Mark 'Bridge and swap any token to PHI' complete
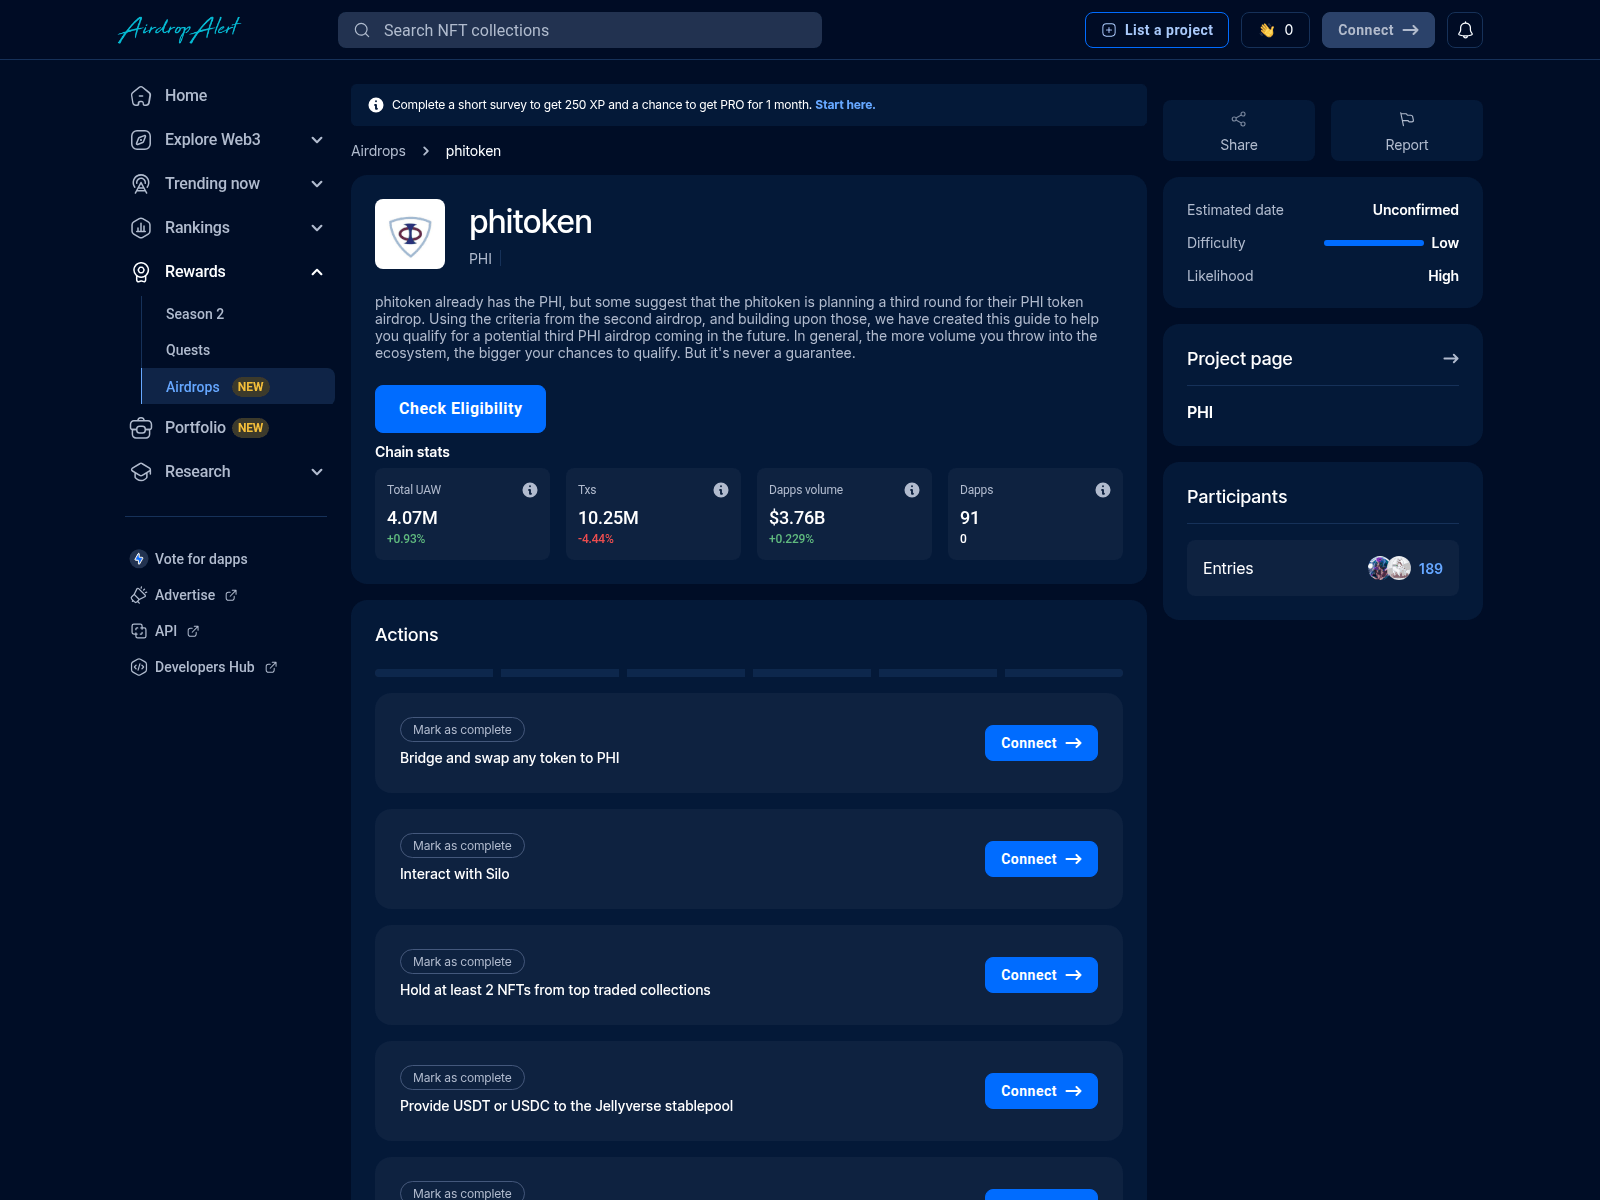 pos(461,729)
